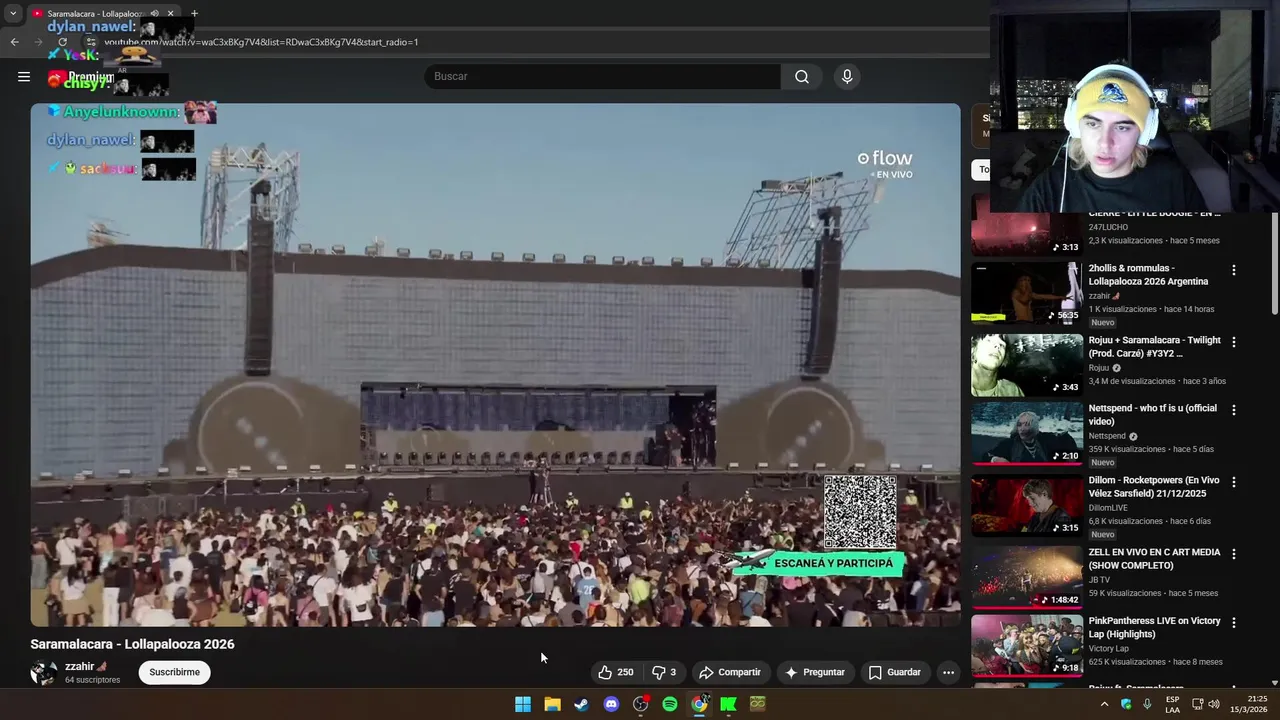Open OBS Studio from the taskbar
This screenshot has width=1280, height=720.
[x=641, y=704]
